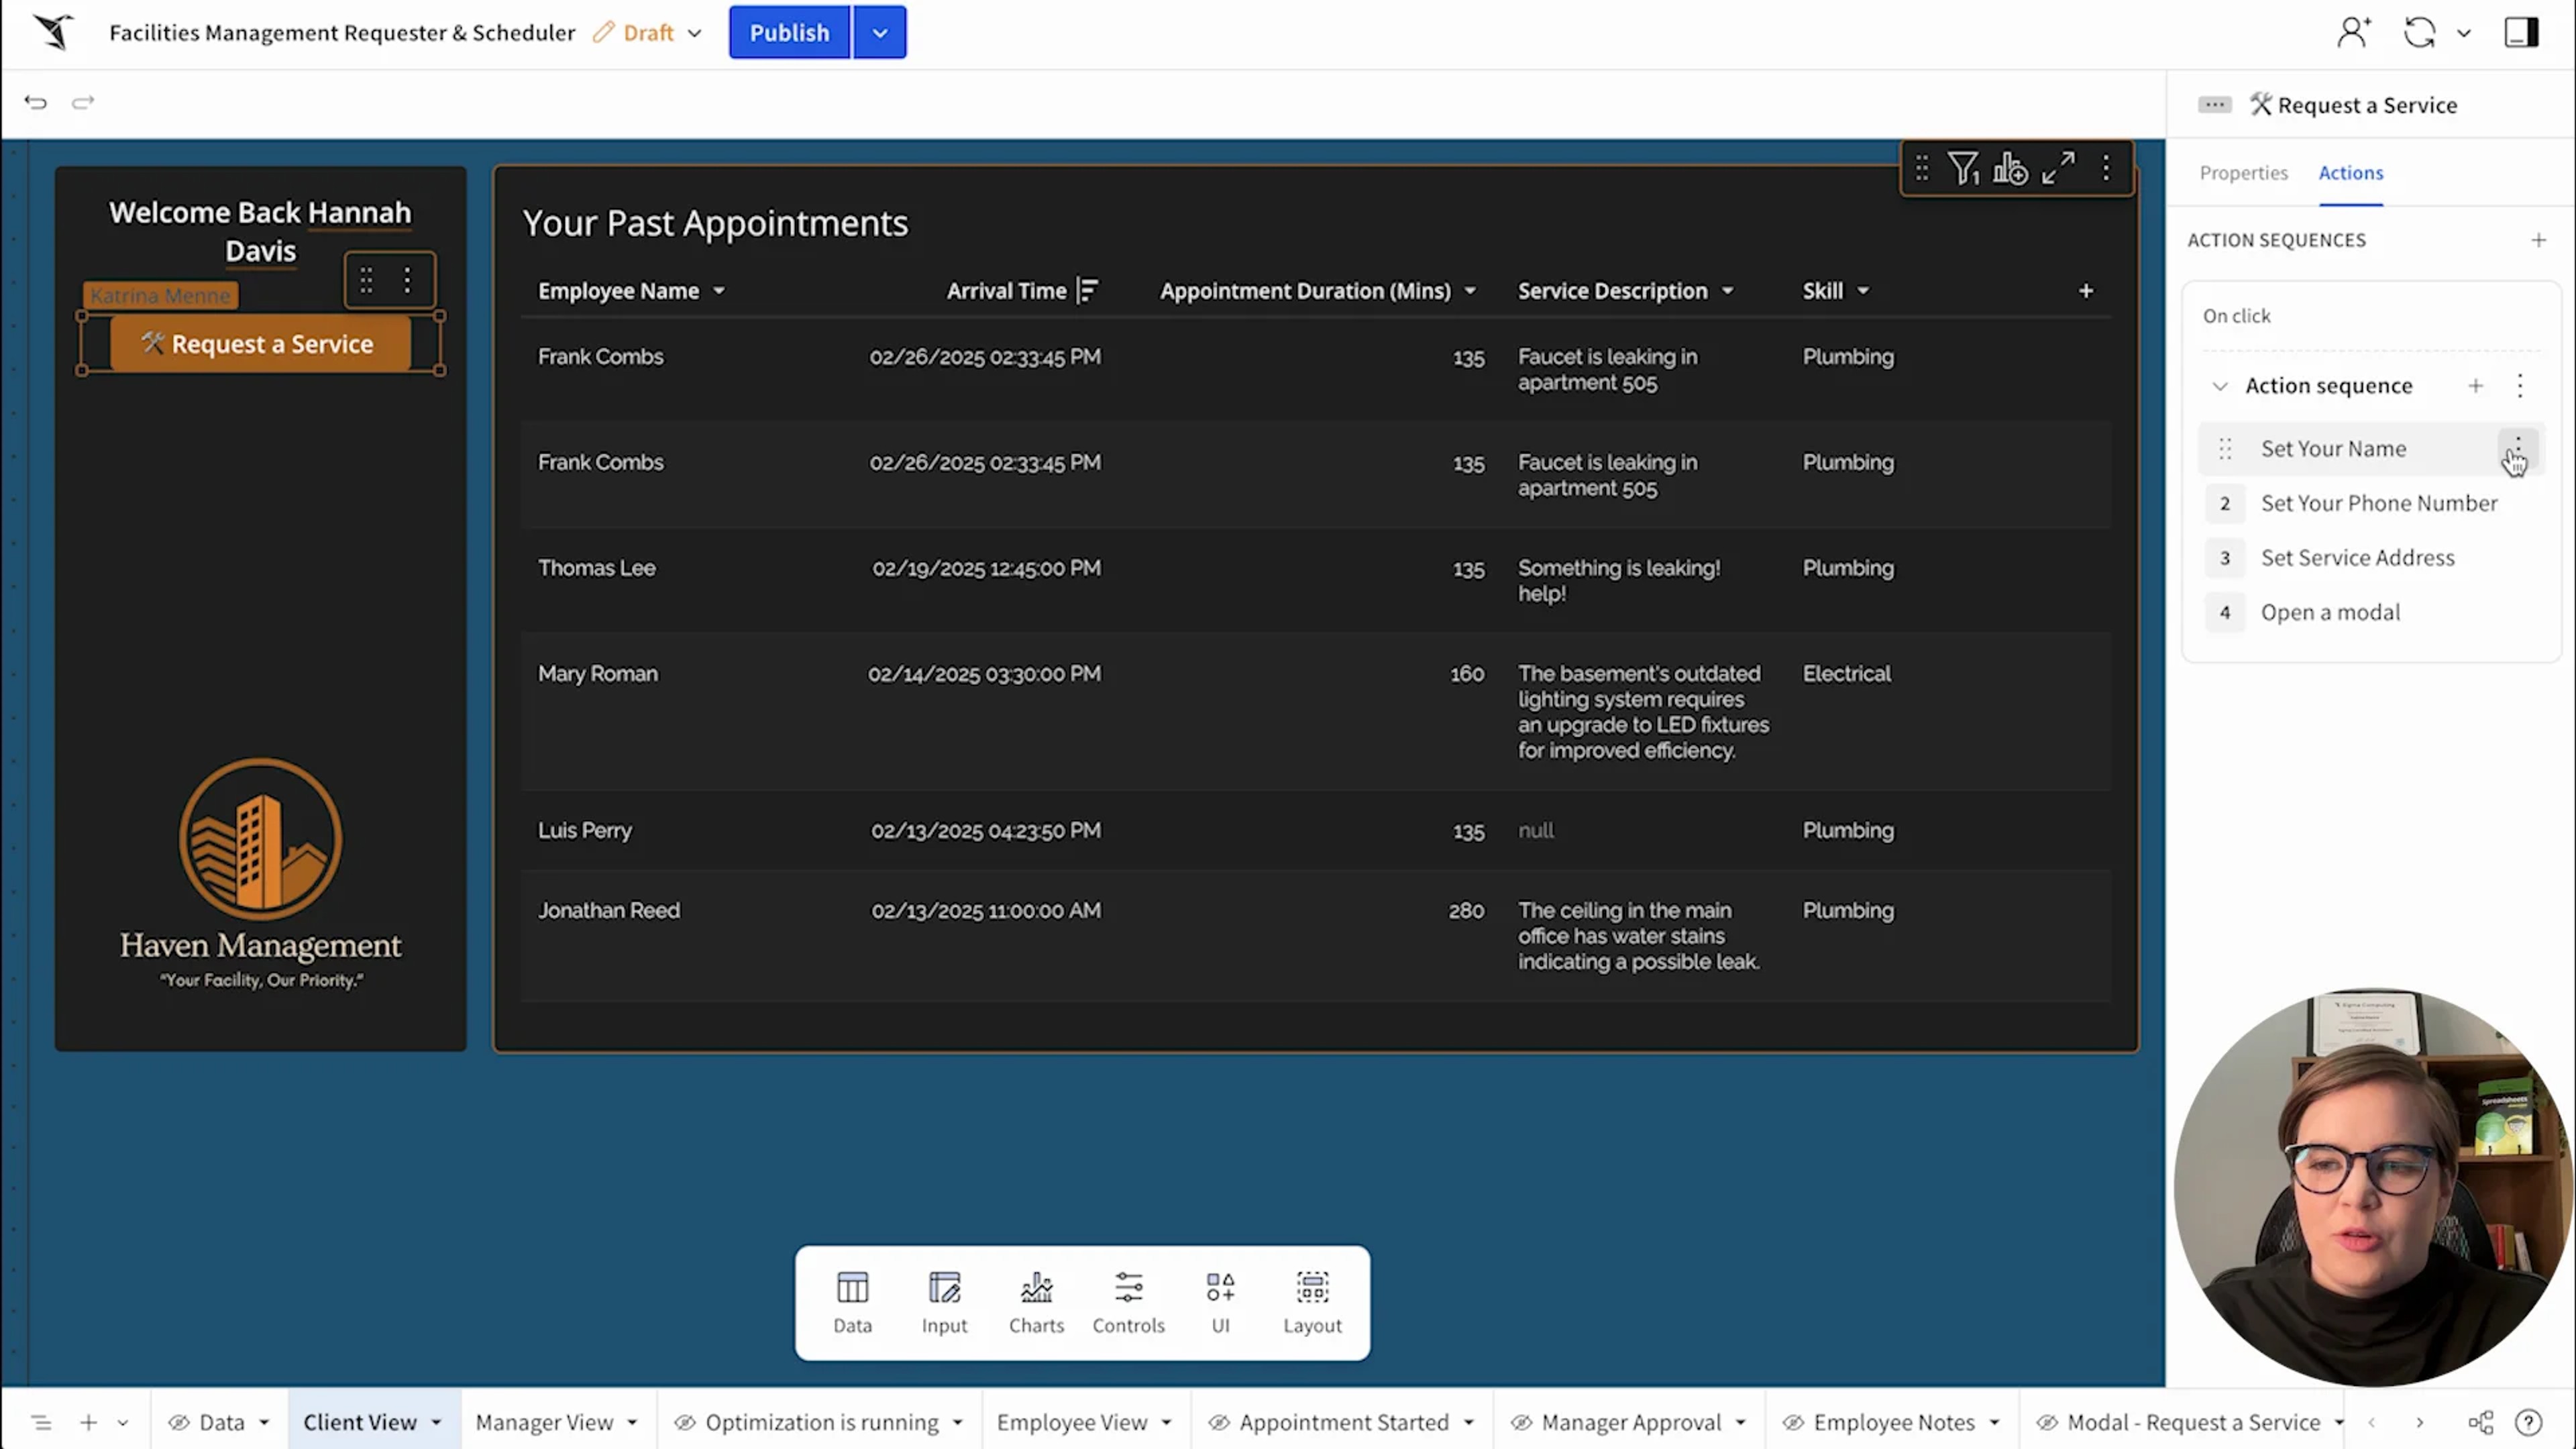Add a new workbook page
The image size is (2576, 1449).
pyautogui.click(x=89, y=1422)
